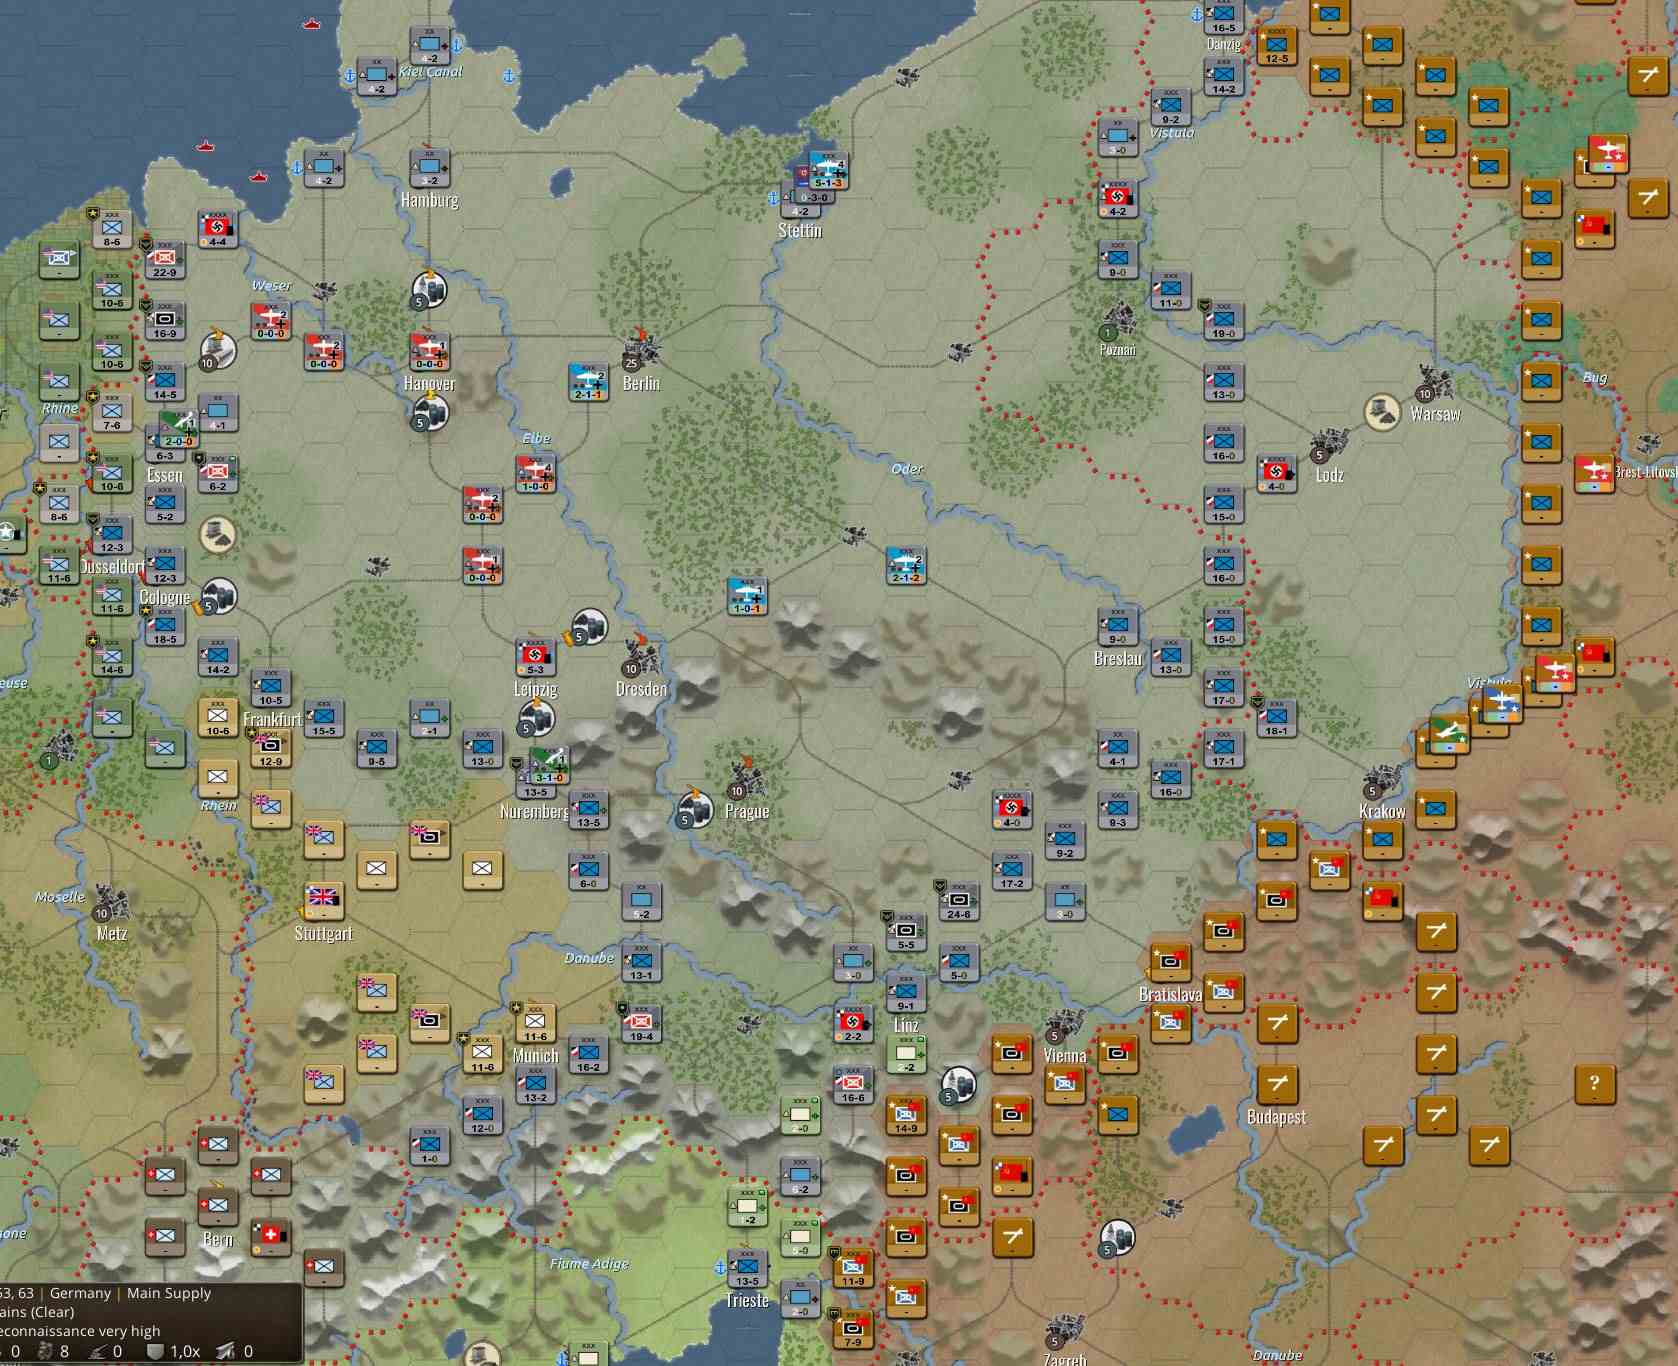Select the 12-9 armor unit at Frankfurt
Image resolution: width=1678 pixels, height=1366 pixels.
pos(270,748)
